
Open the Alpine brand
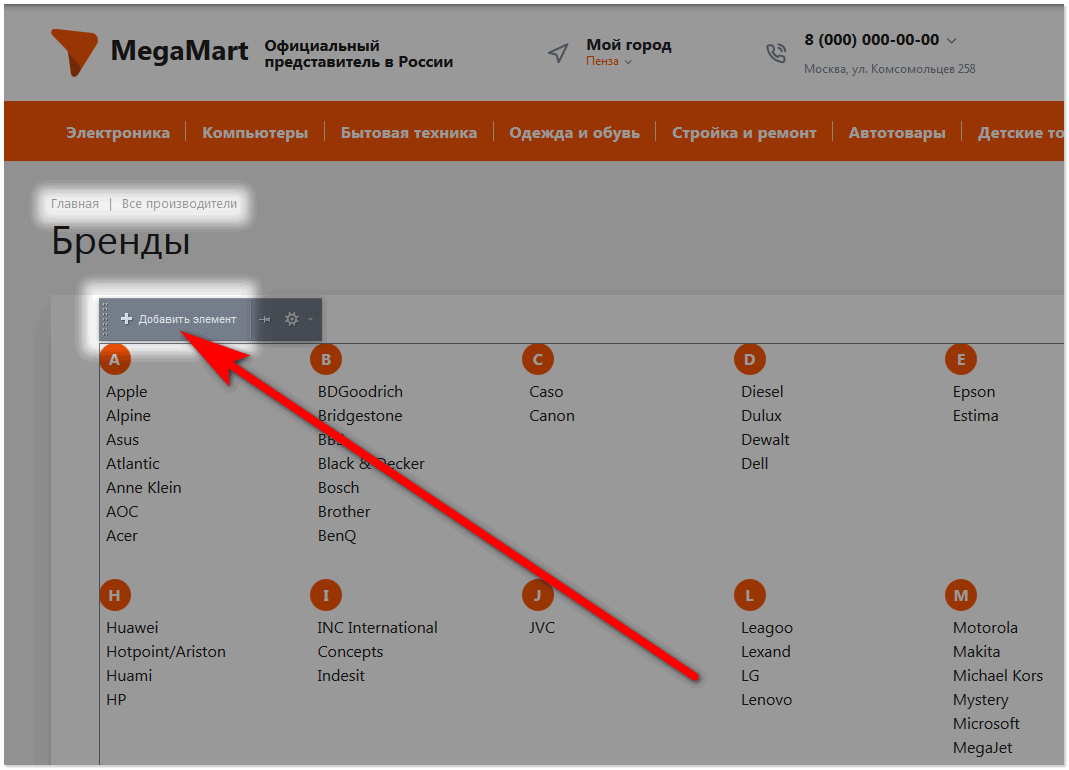(128, 415)
